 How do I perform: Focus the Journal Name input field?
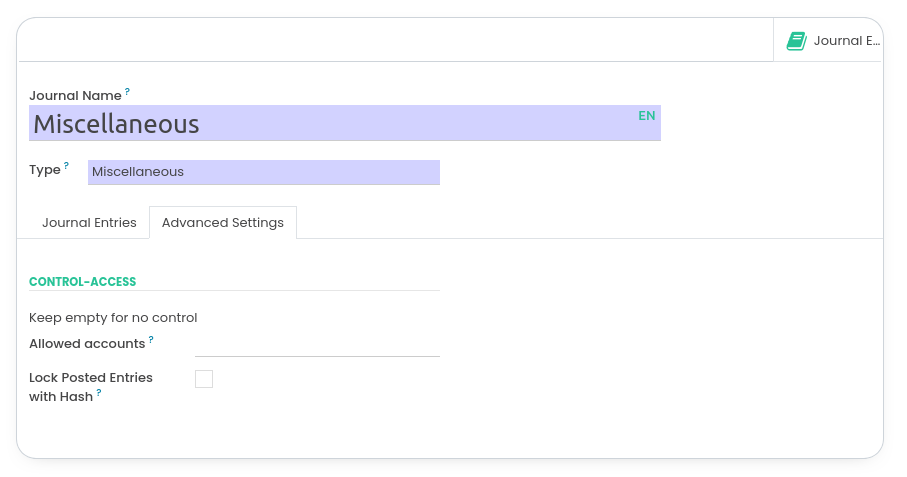(x=330, y=124)
